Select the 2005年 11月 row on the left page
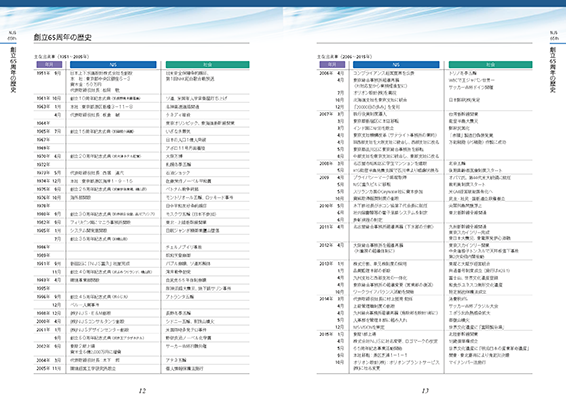This screenshot has width=566, height=400. (x=142, y=369)
